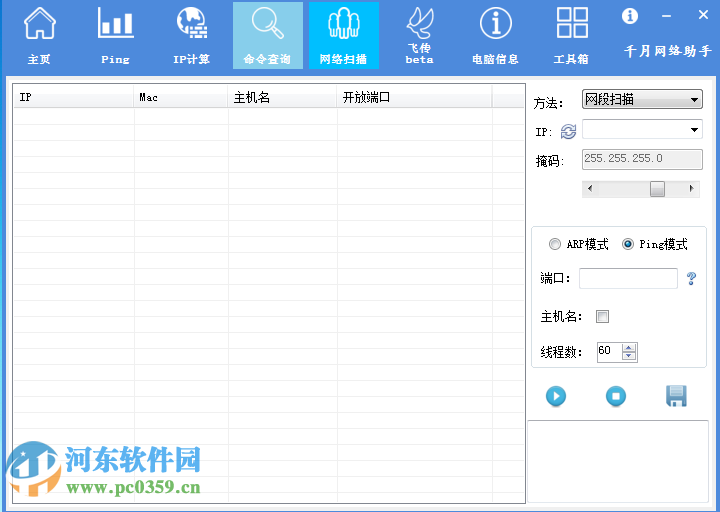Open the 主页 home page
This screenshot has height=512, width=720.
[39, 36]
